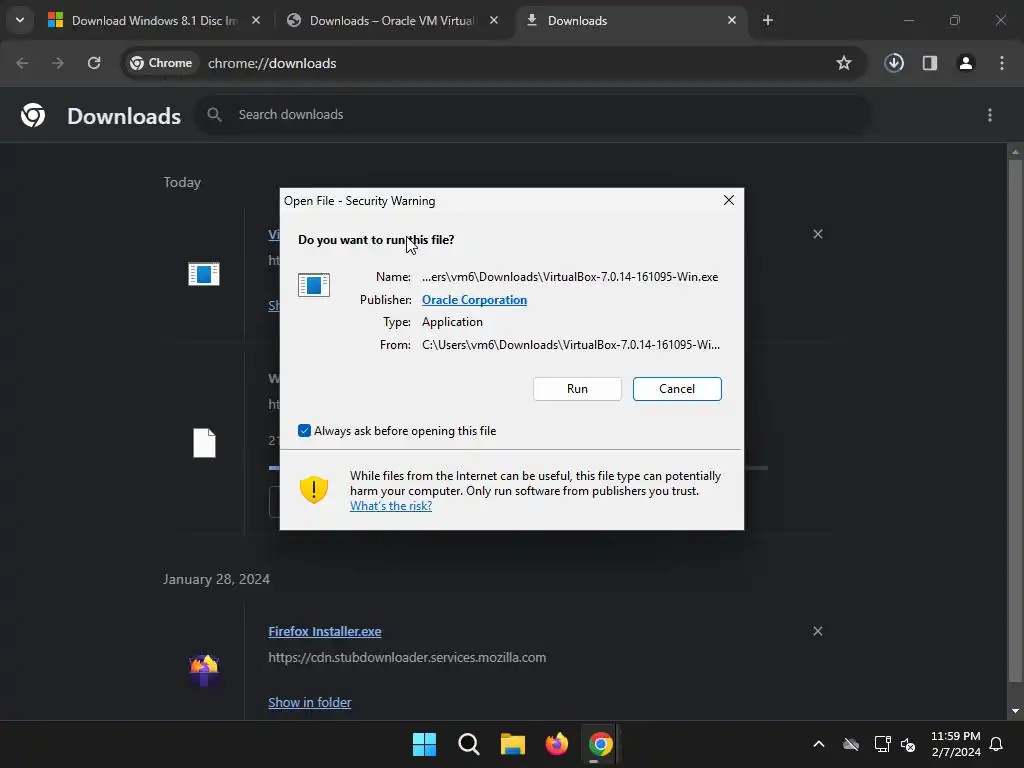Open File Explorer from the taskbar
This screenshot has width=1024, height=768.
[x=513, y=744]
